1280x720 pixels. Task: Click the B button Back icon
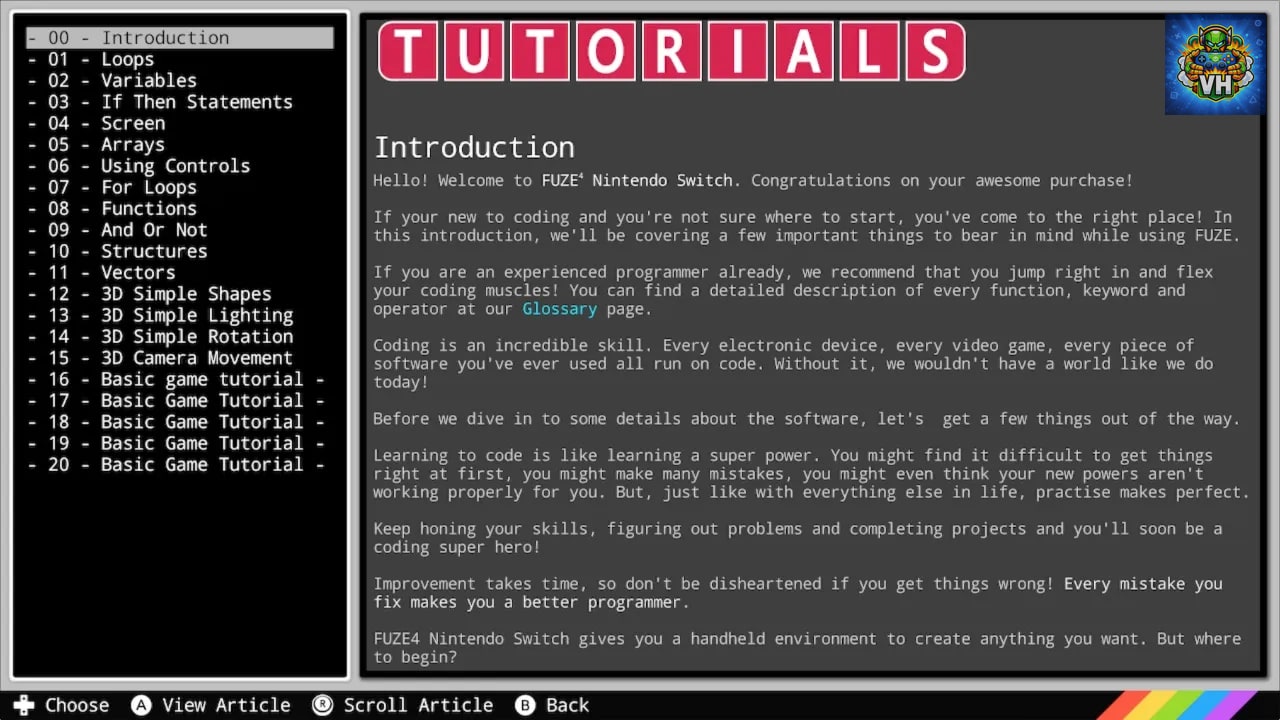point(525,705)
